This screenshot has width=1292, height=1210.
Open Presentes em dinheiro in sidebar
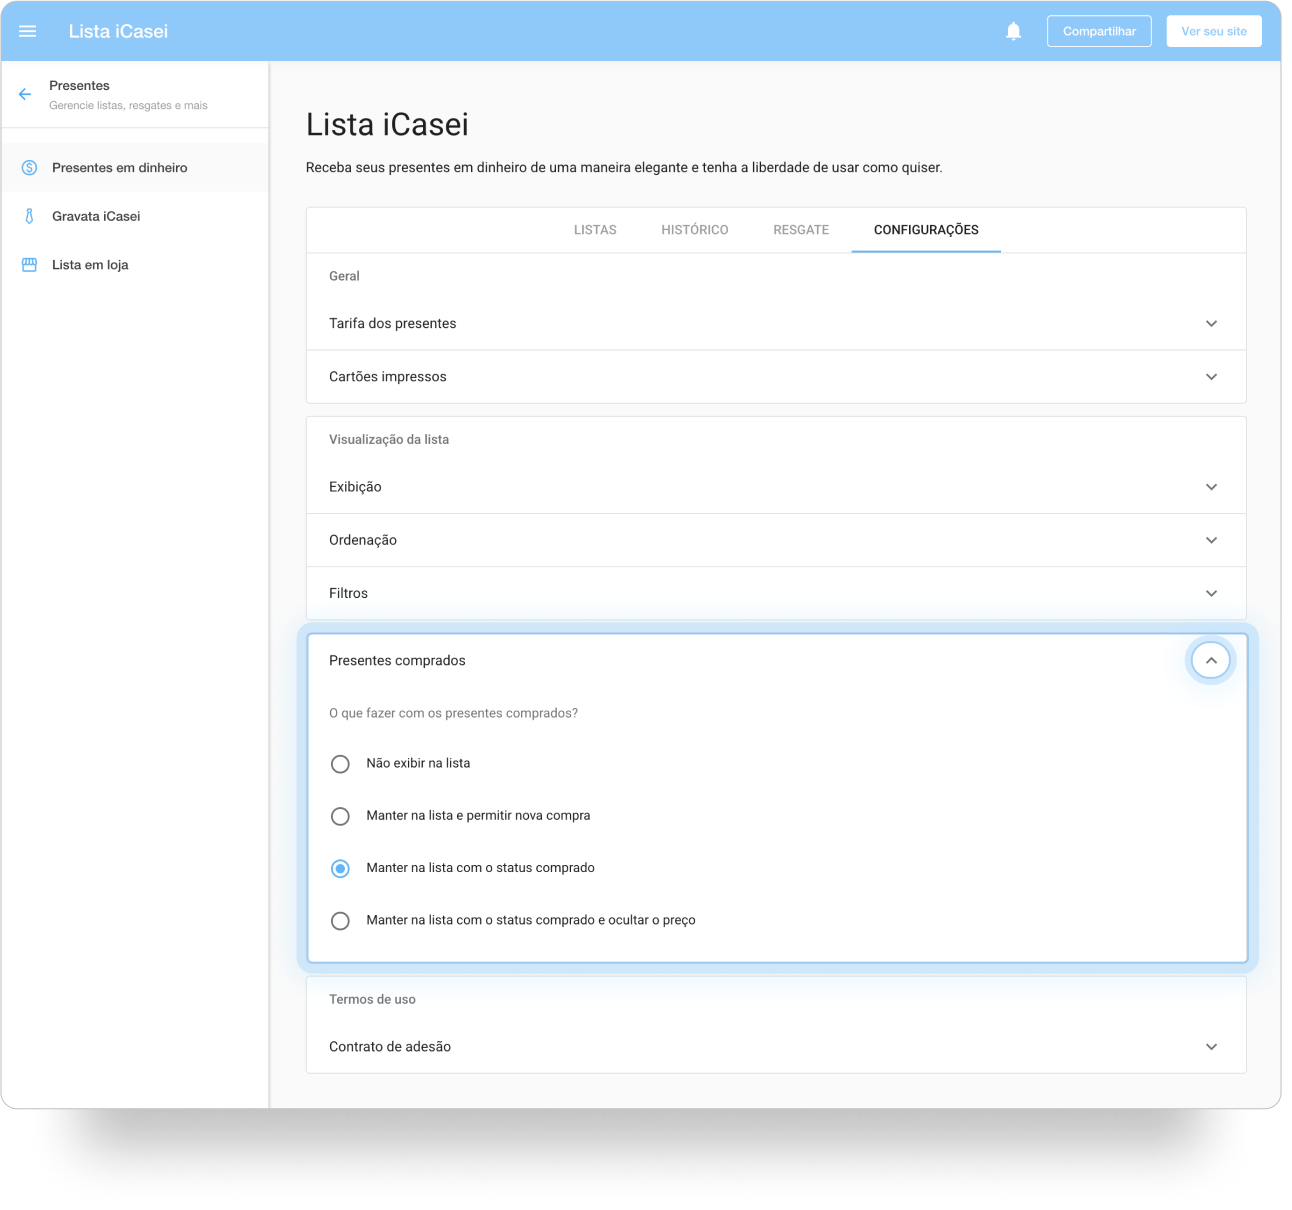tap(135, 168)
